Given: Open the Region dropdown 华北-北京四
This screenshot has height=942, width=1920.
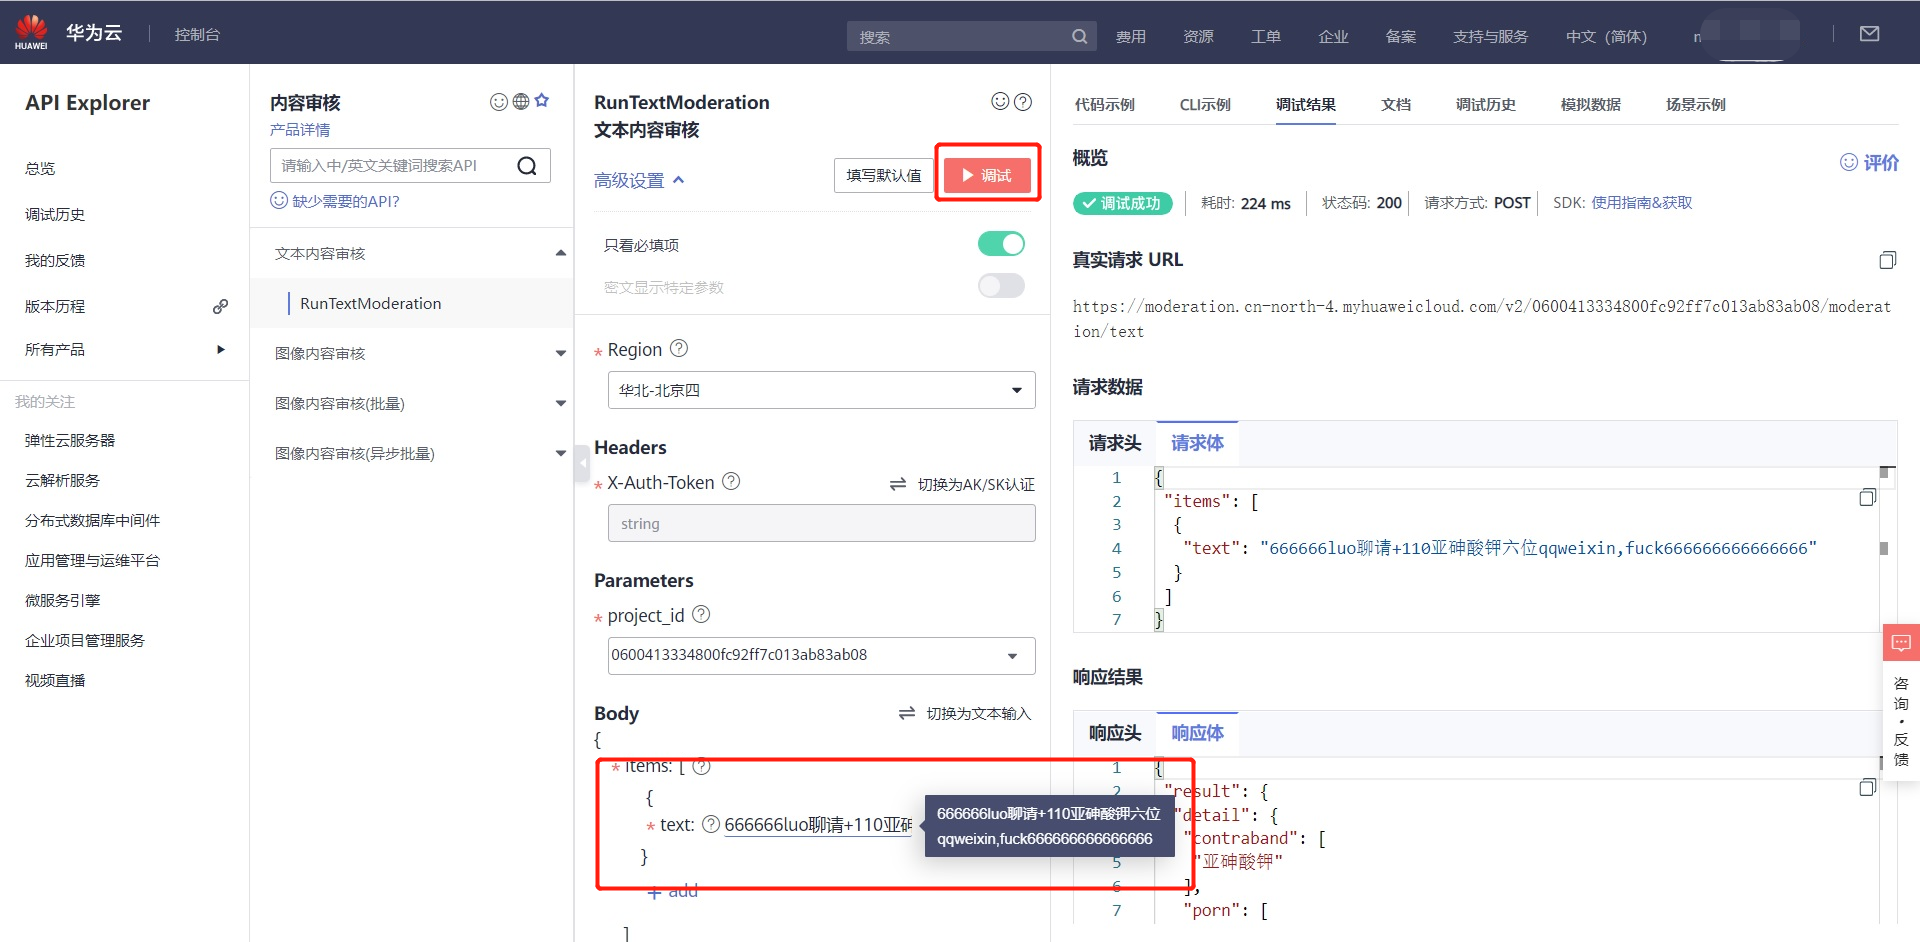Looking at the screenshot, I should click(x=821, y=390).
